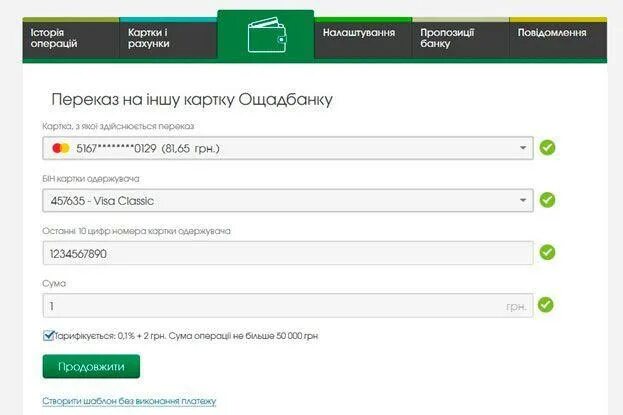
Task: Click green checkmark beside 1234567890 field
Action: click(x=547, y=252)
